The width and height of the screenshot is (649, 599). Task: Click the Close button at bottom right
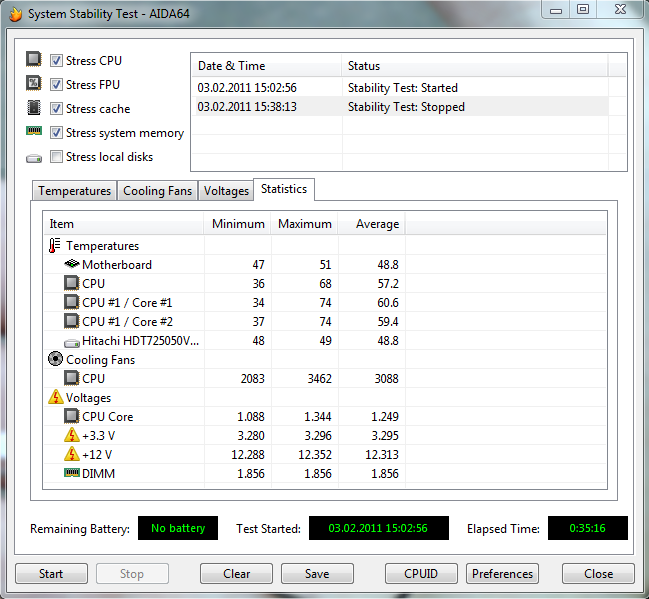coord(599,574)
